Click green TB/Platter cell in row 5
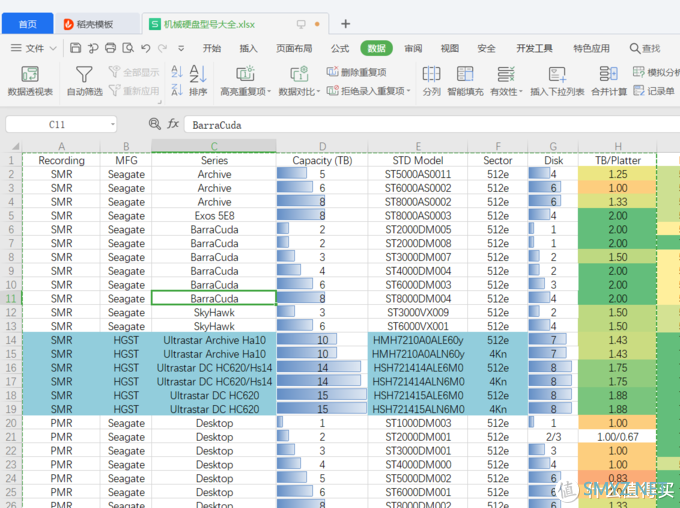 click(x=618, y=216)
